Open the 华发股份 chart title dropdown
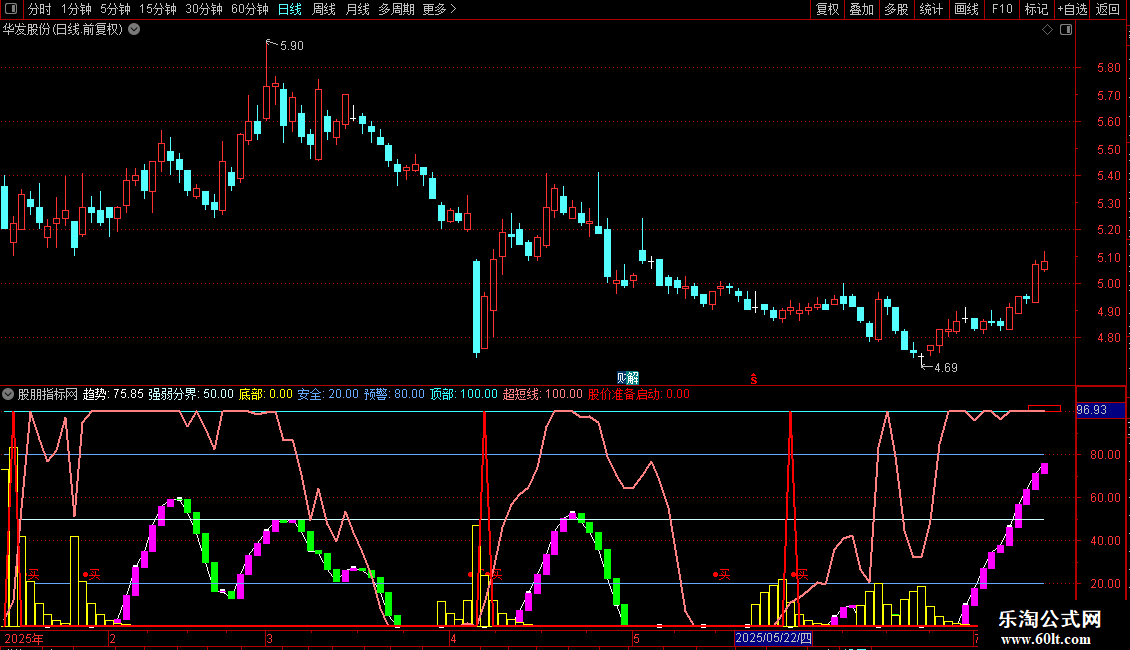Image resolution: width=1130 pixels, height=650 pixels. pos(135,29)
